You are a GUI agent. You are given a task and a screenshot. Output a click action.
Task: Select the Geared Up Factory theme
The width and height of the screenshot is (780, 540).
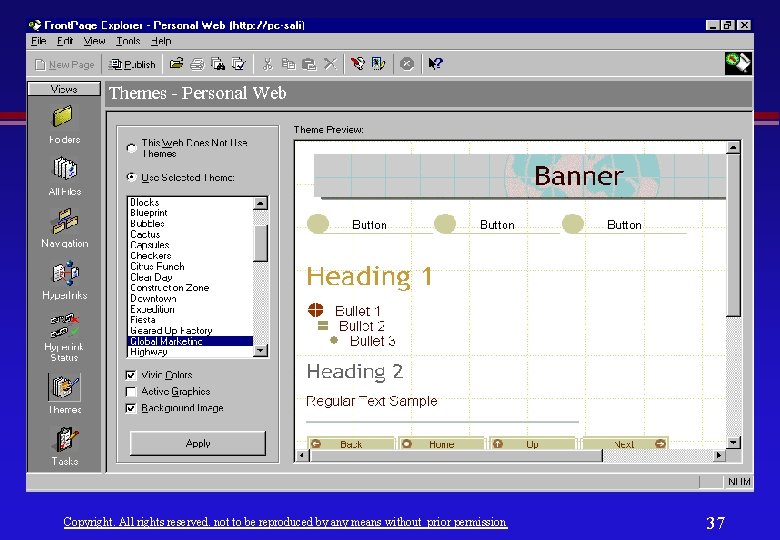pos(191,331)
